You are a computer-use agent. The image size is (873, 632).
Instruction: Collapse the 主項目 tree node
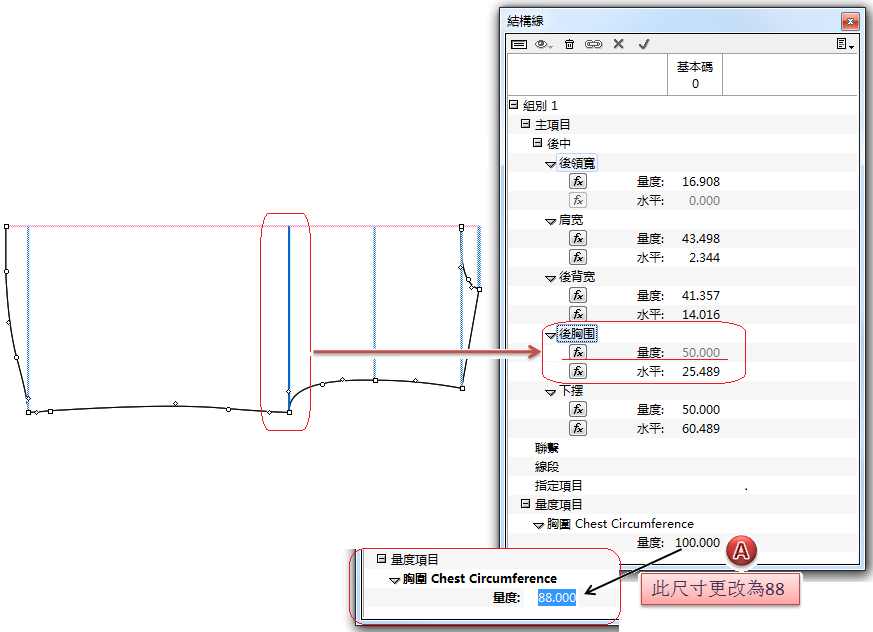click(x=525, y=124)
